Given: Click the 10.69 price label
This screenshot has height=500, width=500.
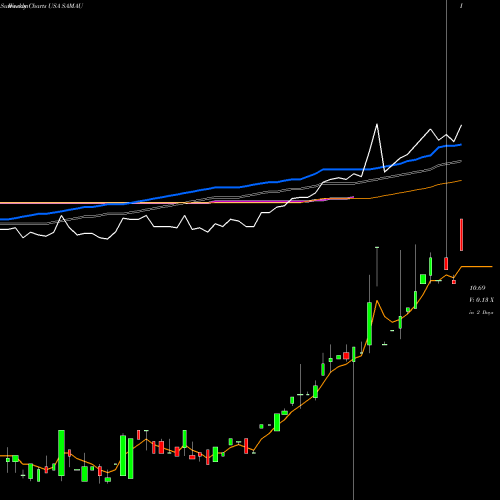Looking at the screenshot, I should (478, 288).
